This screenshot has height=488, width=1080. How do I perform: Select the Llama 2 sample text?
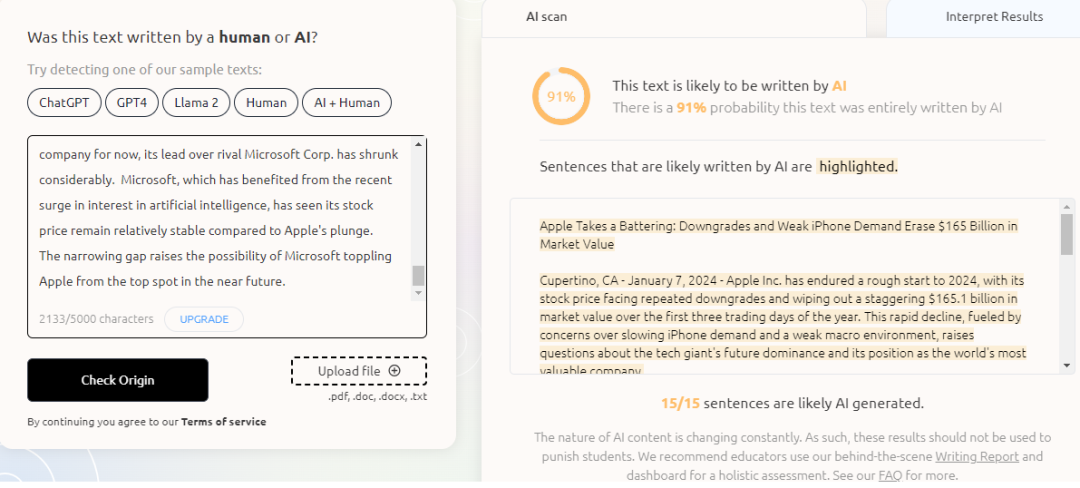pos(196,102)
